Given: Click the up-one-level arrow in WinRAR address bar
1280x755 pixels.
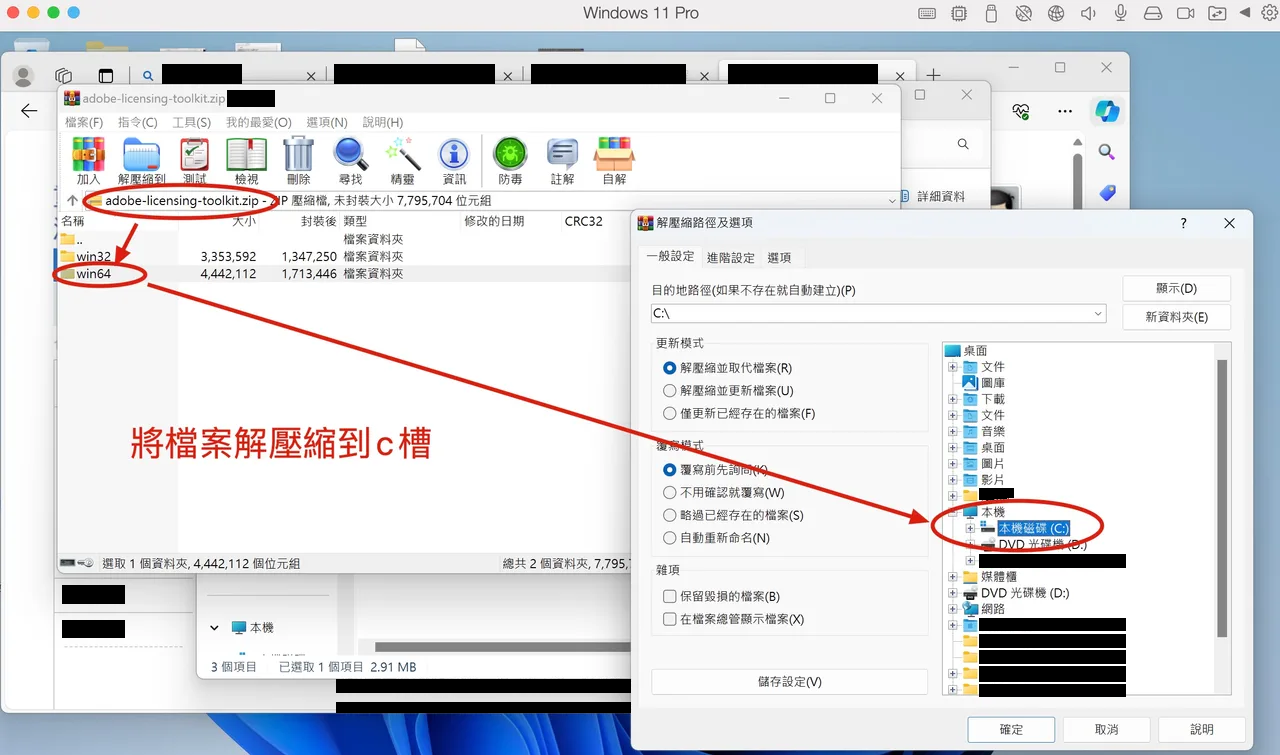Looking at the screenshot, I should tap(72, 201).
